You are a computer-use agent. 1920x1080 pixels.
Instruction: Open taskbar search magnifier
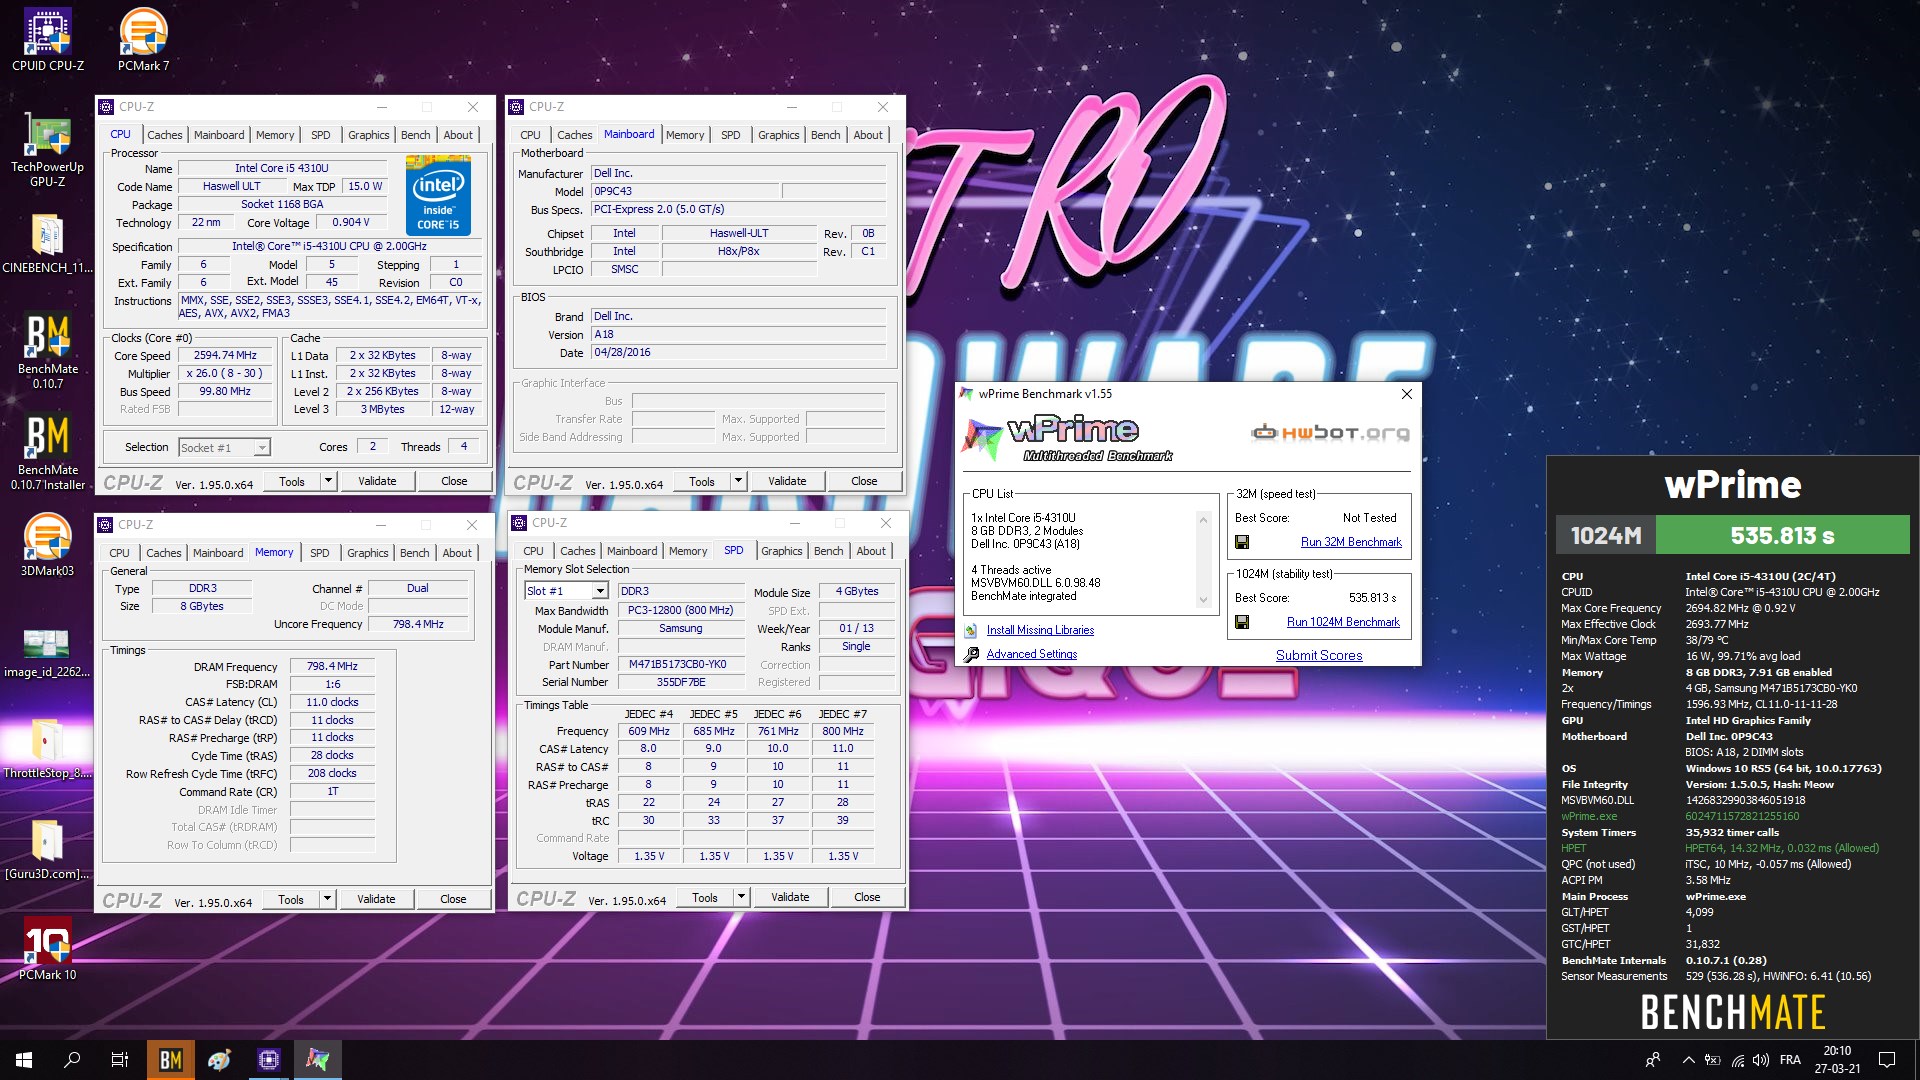(72, 1060)
